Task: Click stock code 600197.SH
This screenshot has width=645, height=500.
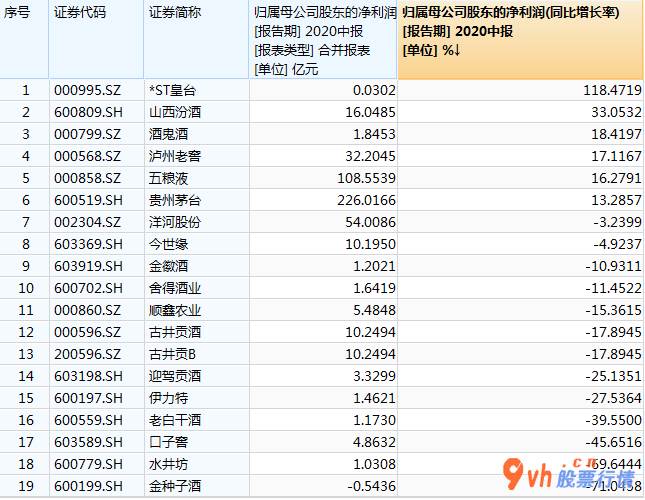Action: (88, 398)
